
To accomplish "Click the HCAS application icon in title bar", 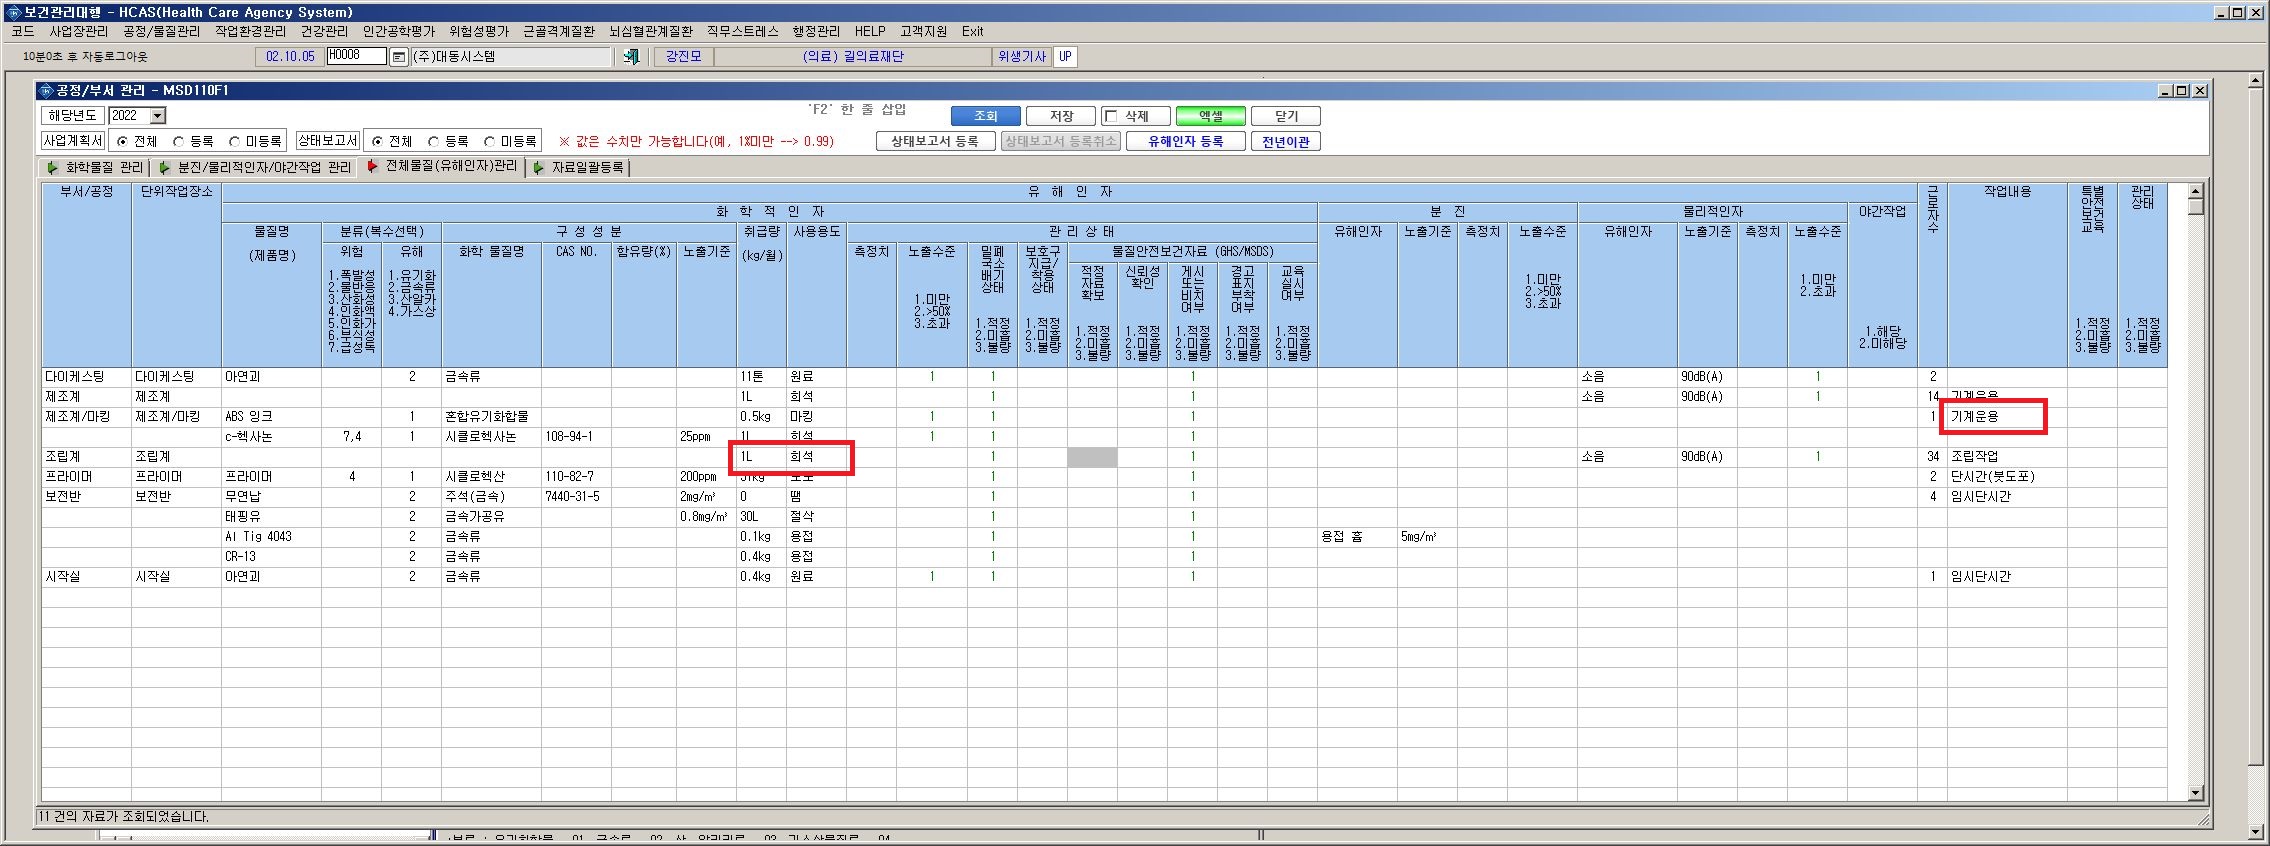I will (12, 12).
